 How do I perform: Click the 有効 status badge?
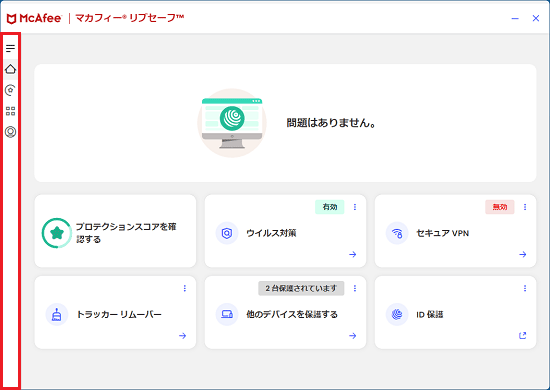point(330,207)
